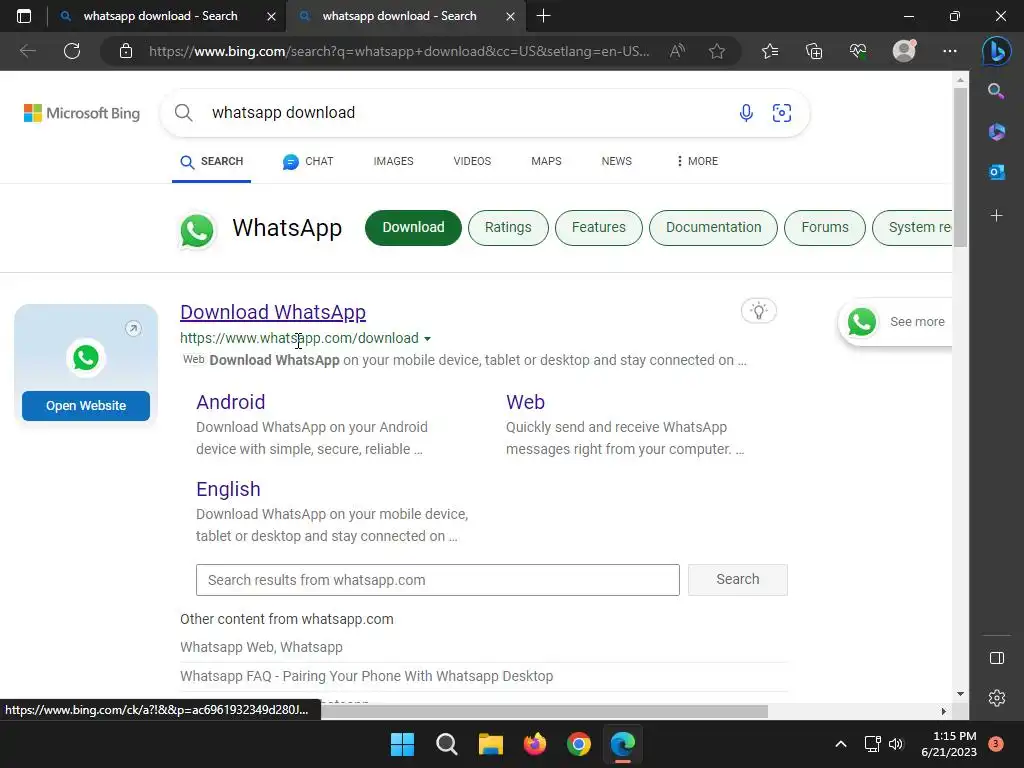This screenshot has width=1024, height=768.
Task: Toggle the sidebar panel layout icon
Action: [x=997, y=658]
